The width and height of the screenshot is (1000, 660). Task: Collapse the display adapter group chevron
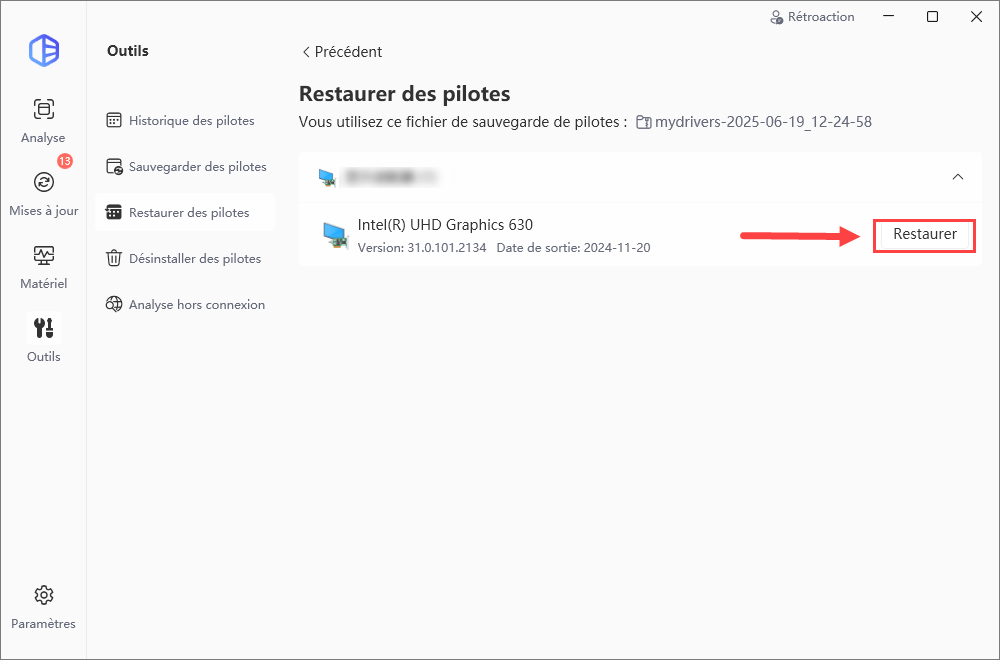click(x=957, y=177)
